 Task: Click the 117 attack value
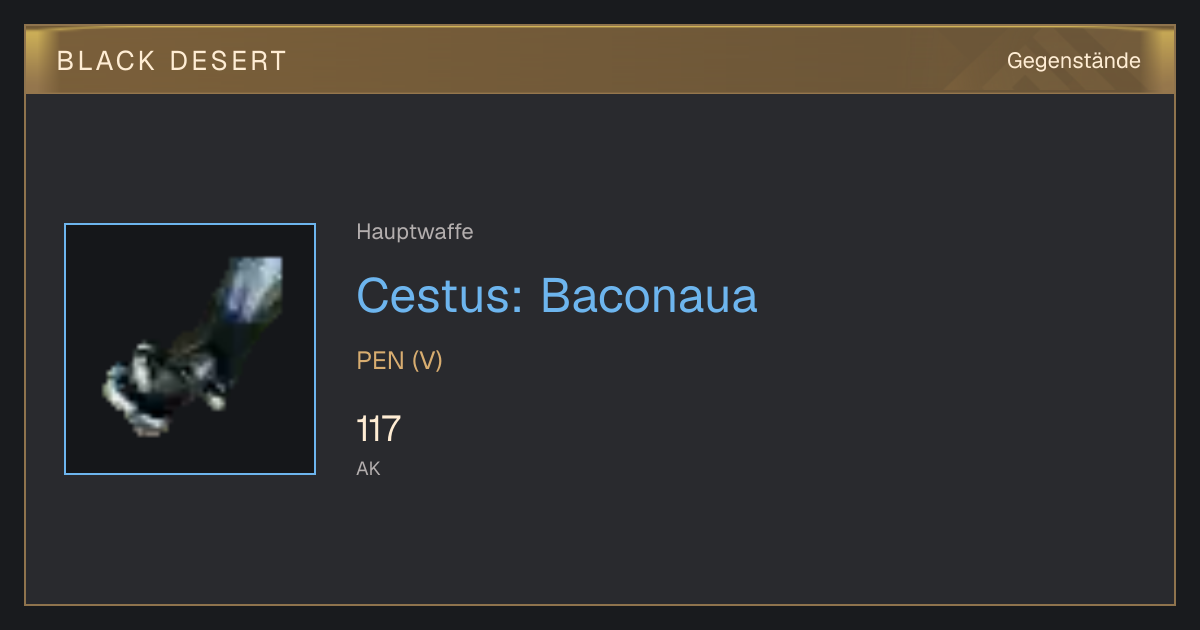[x=378, y=429]
